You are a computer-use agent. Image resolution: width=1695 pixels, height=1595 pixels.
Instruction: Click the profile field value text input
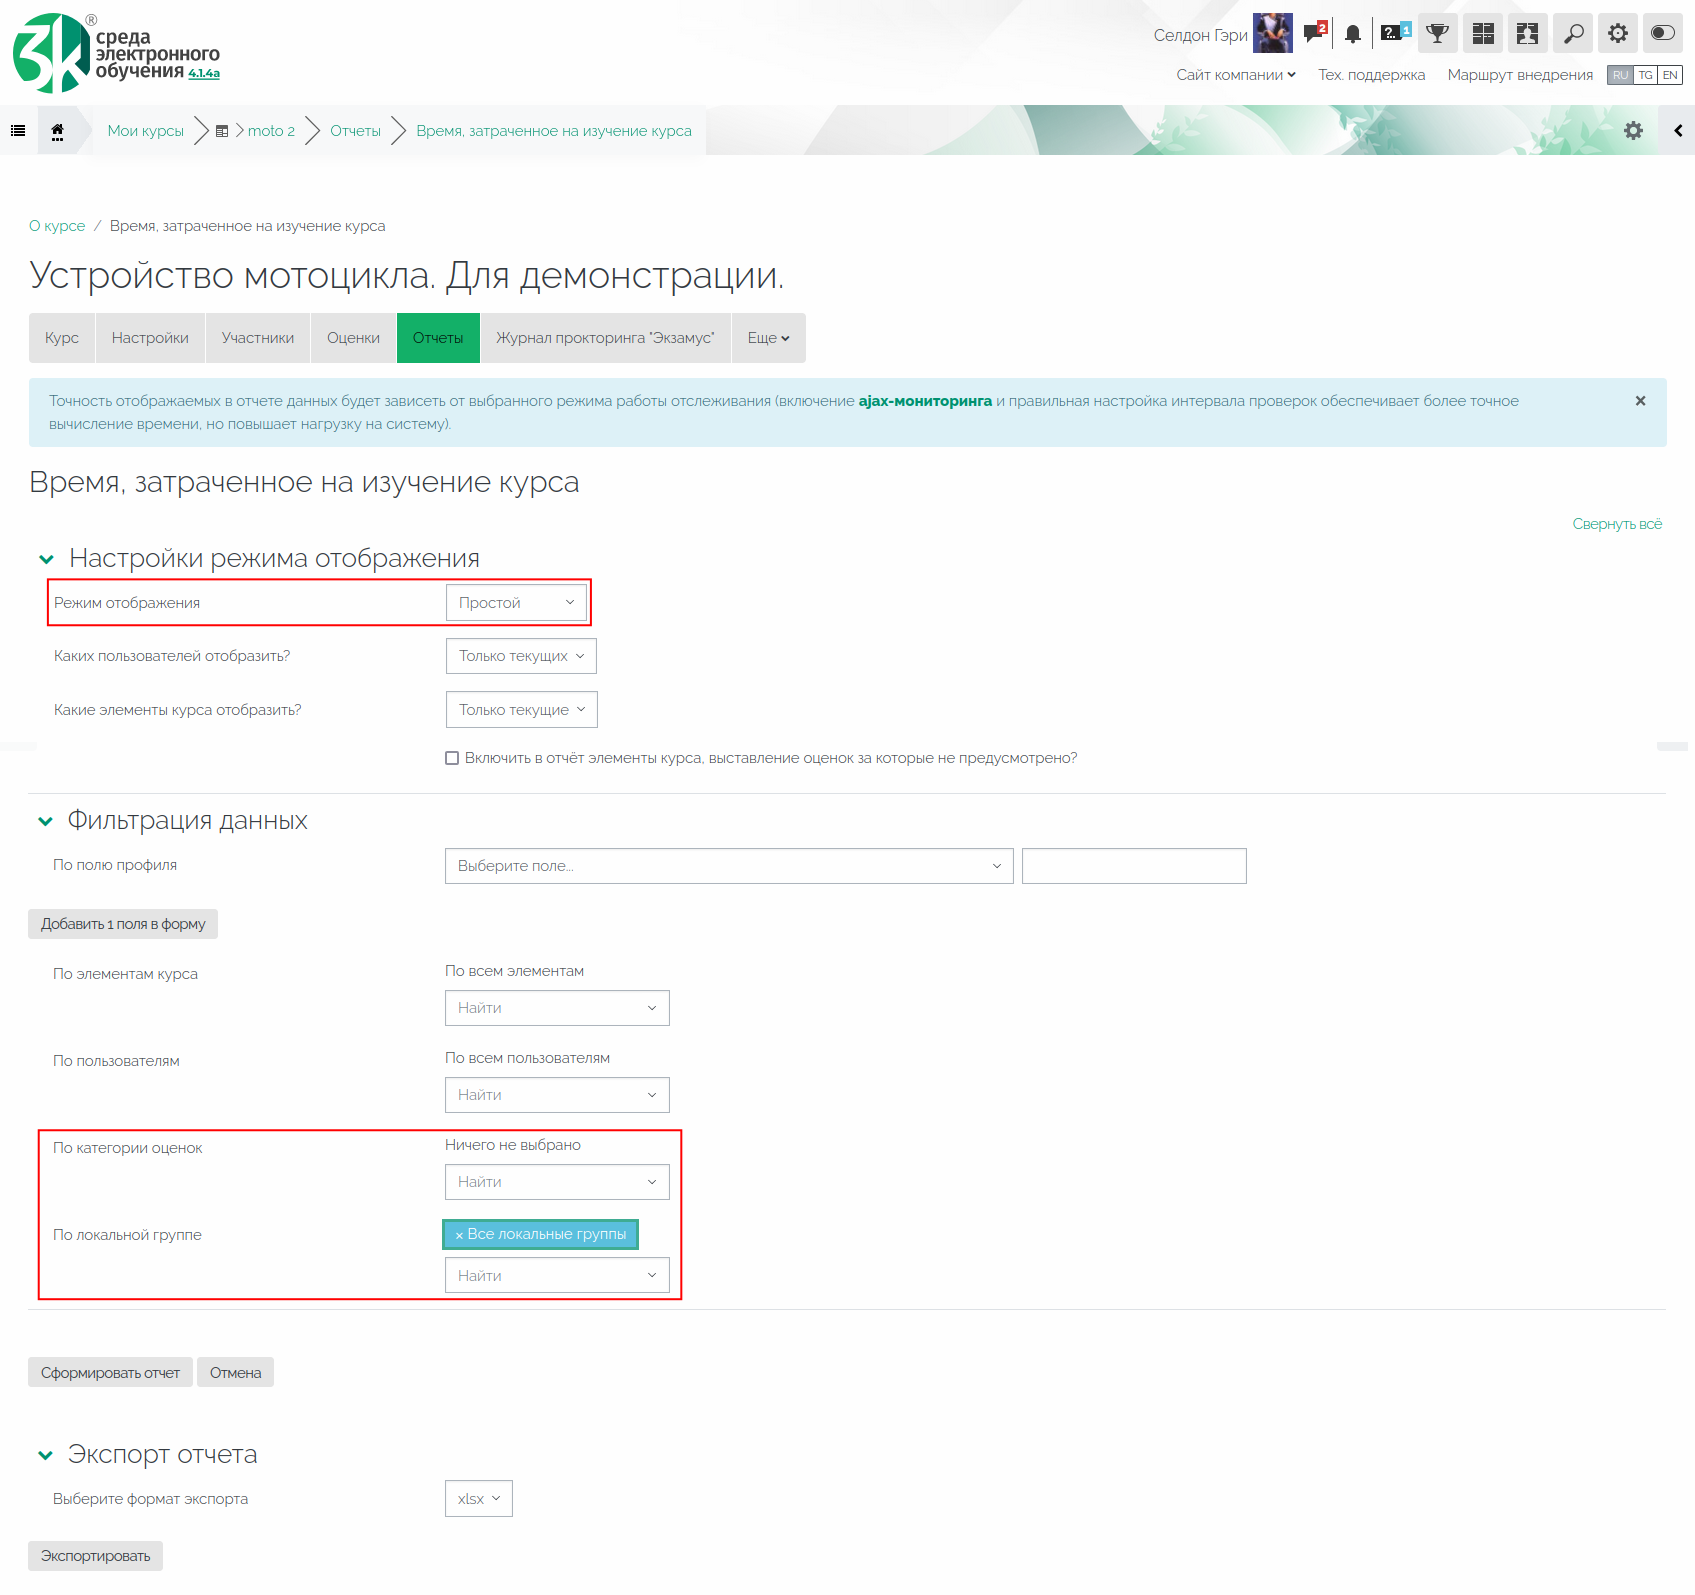(1134, 866)
